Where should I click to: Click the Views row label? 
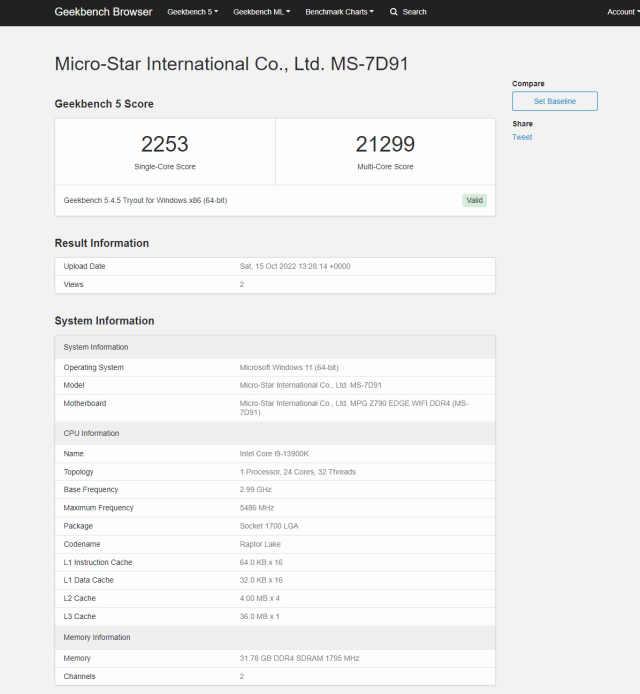73,285
